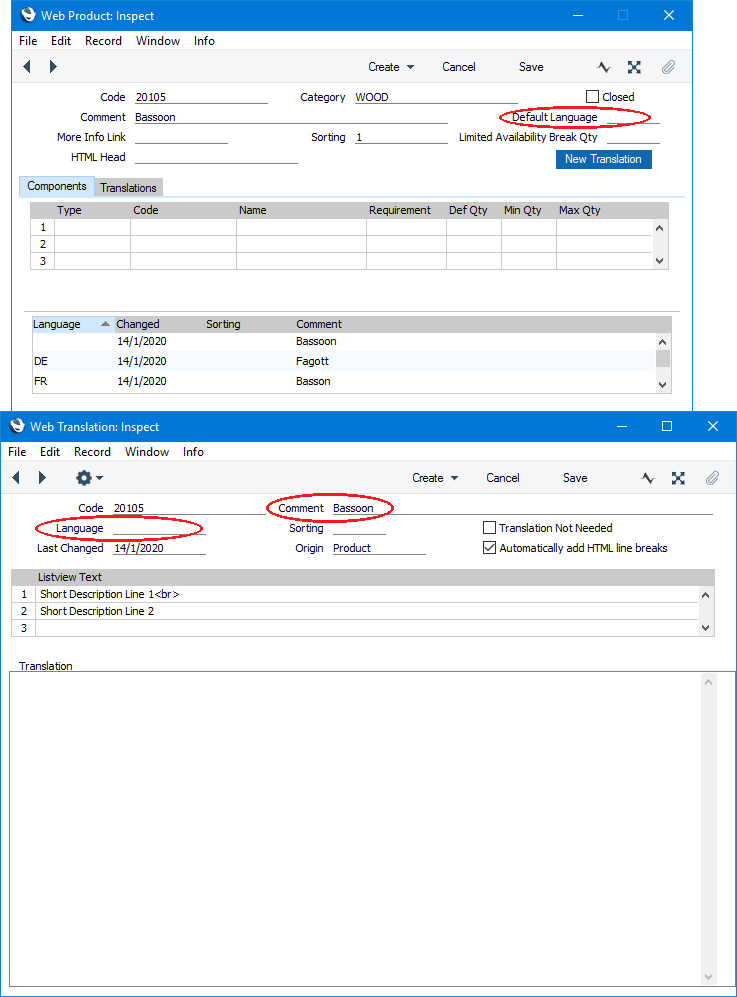Click link manager icon in Web Translation toolbar

tap(678, 478)
